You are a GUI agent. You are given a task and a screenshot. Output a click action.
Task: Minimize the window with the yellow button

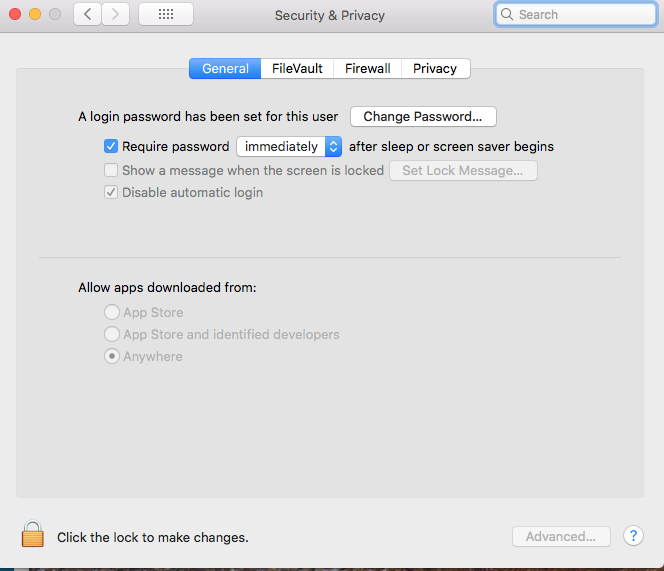coord(35,14)
